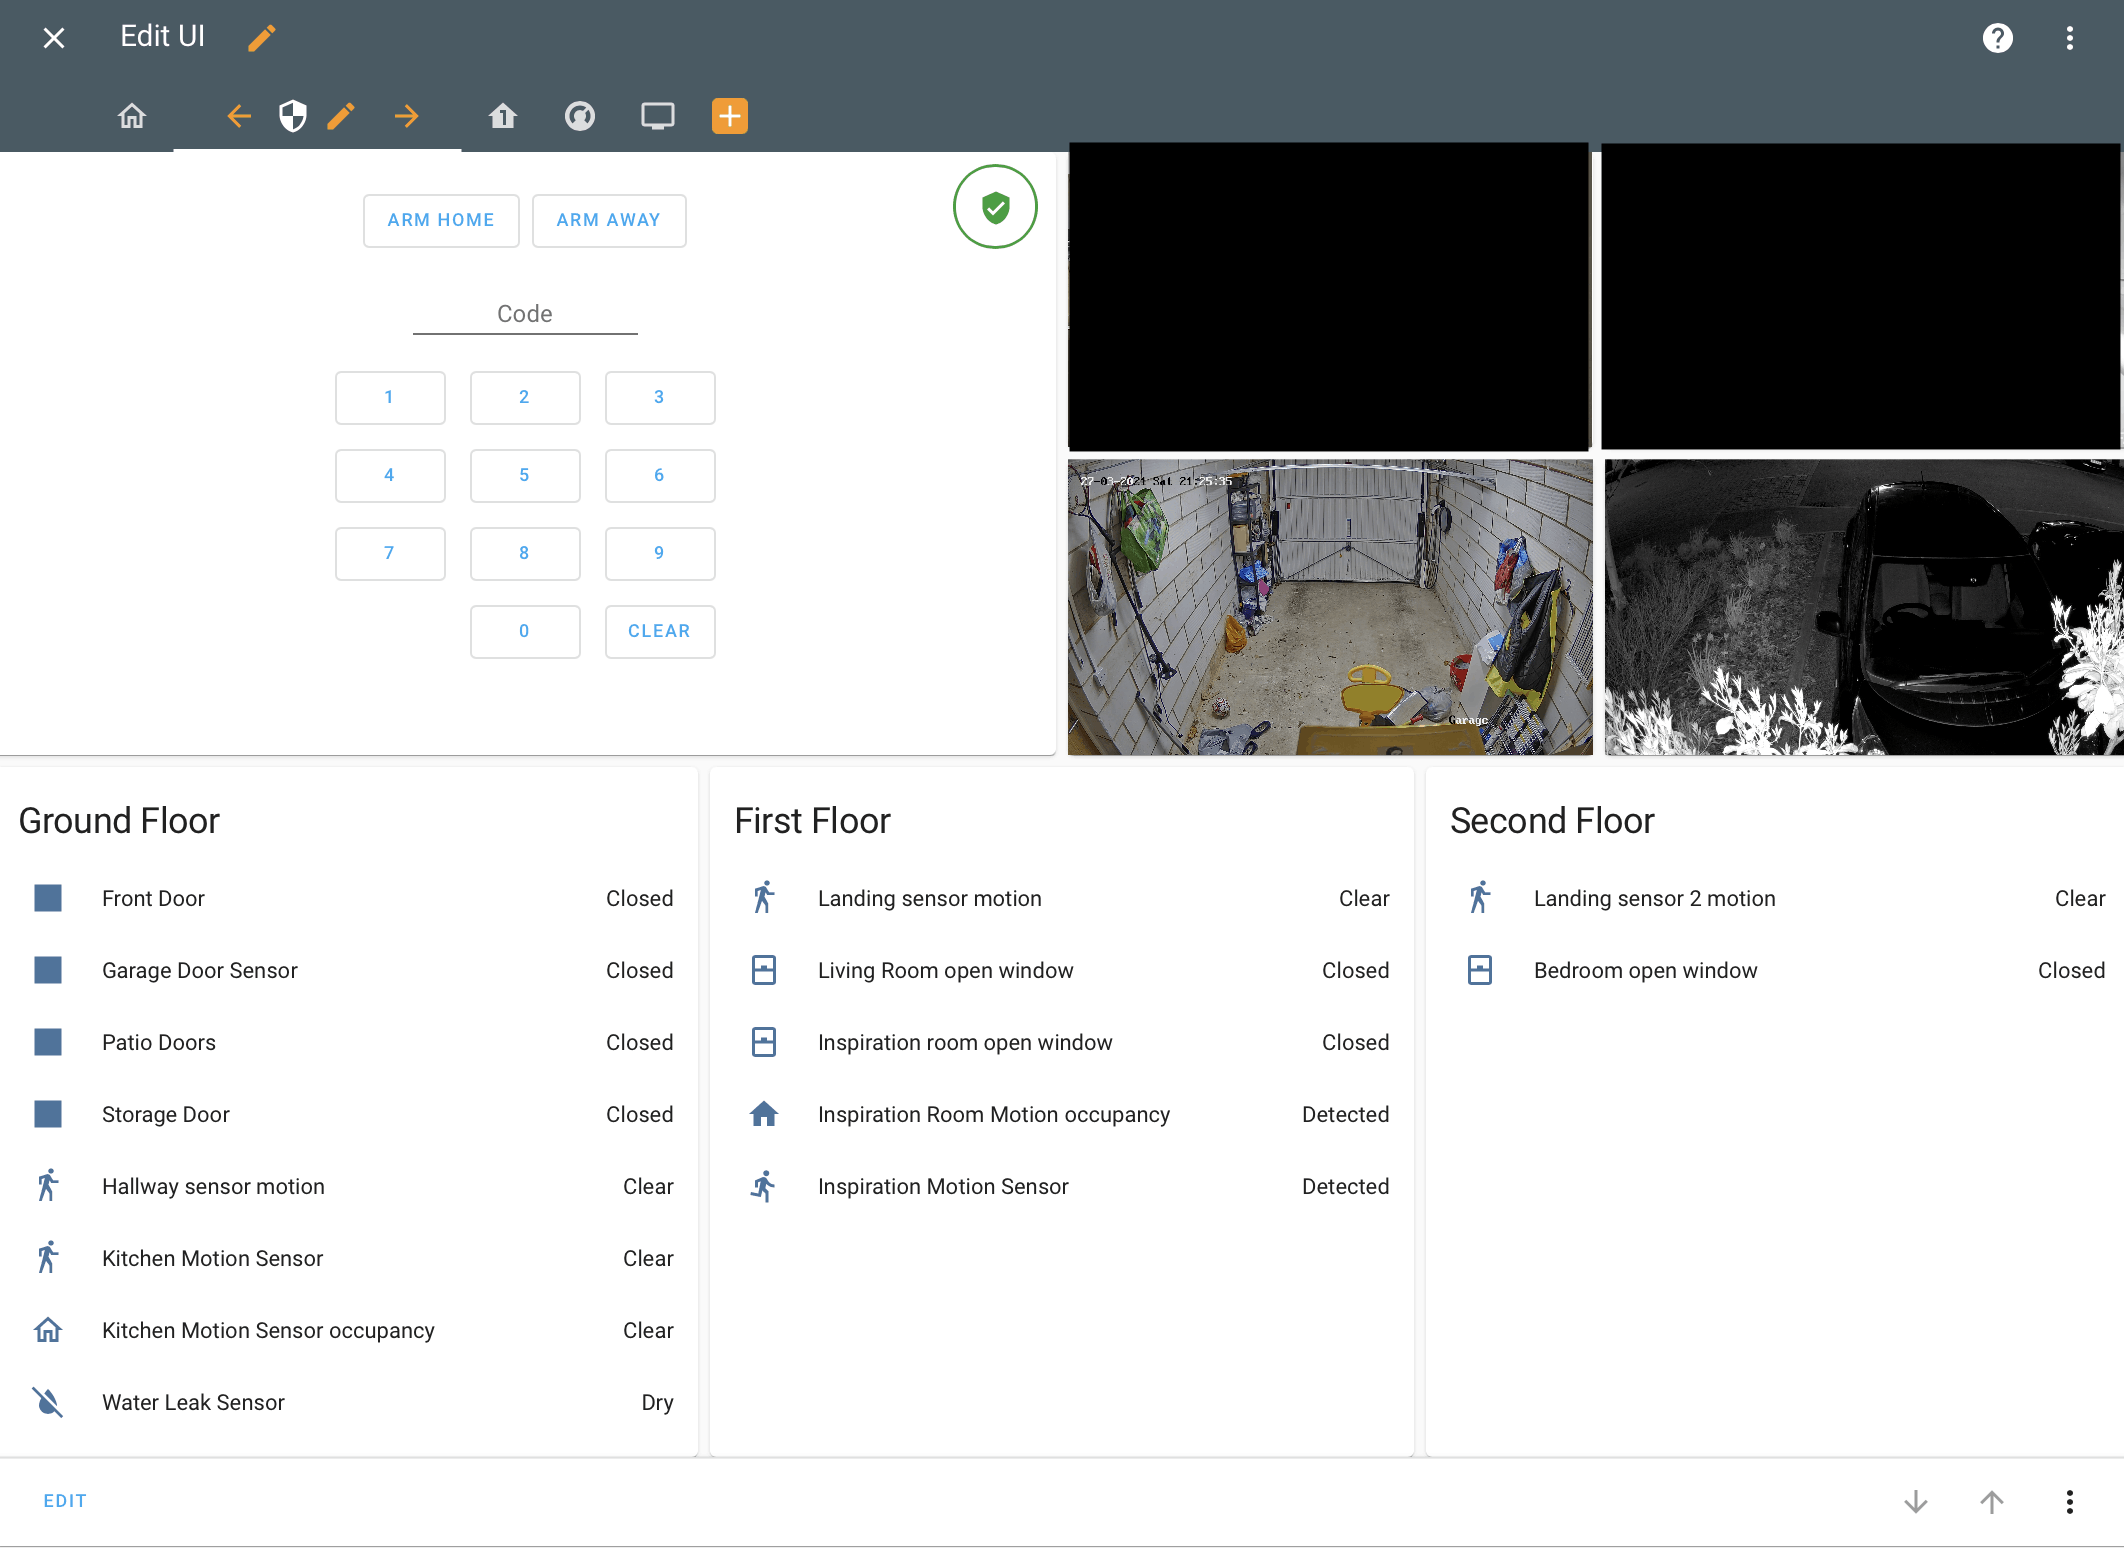The width and height of the screenshot is (2124, 1548).
Task: Tap keypad digit 6
Action: 660,475
